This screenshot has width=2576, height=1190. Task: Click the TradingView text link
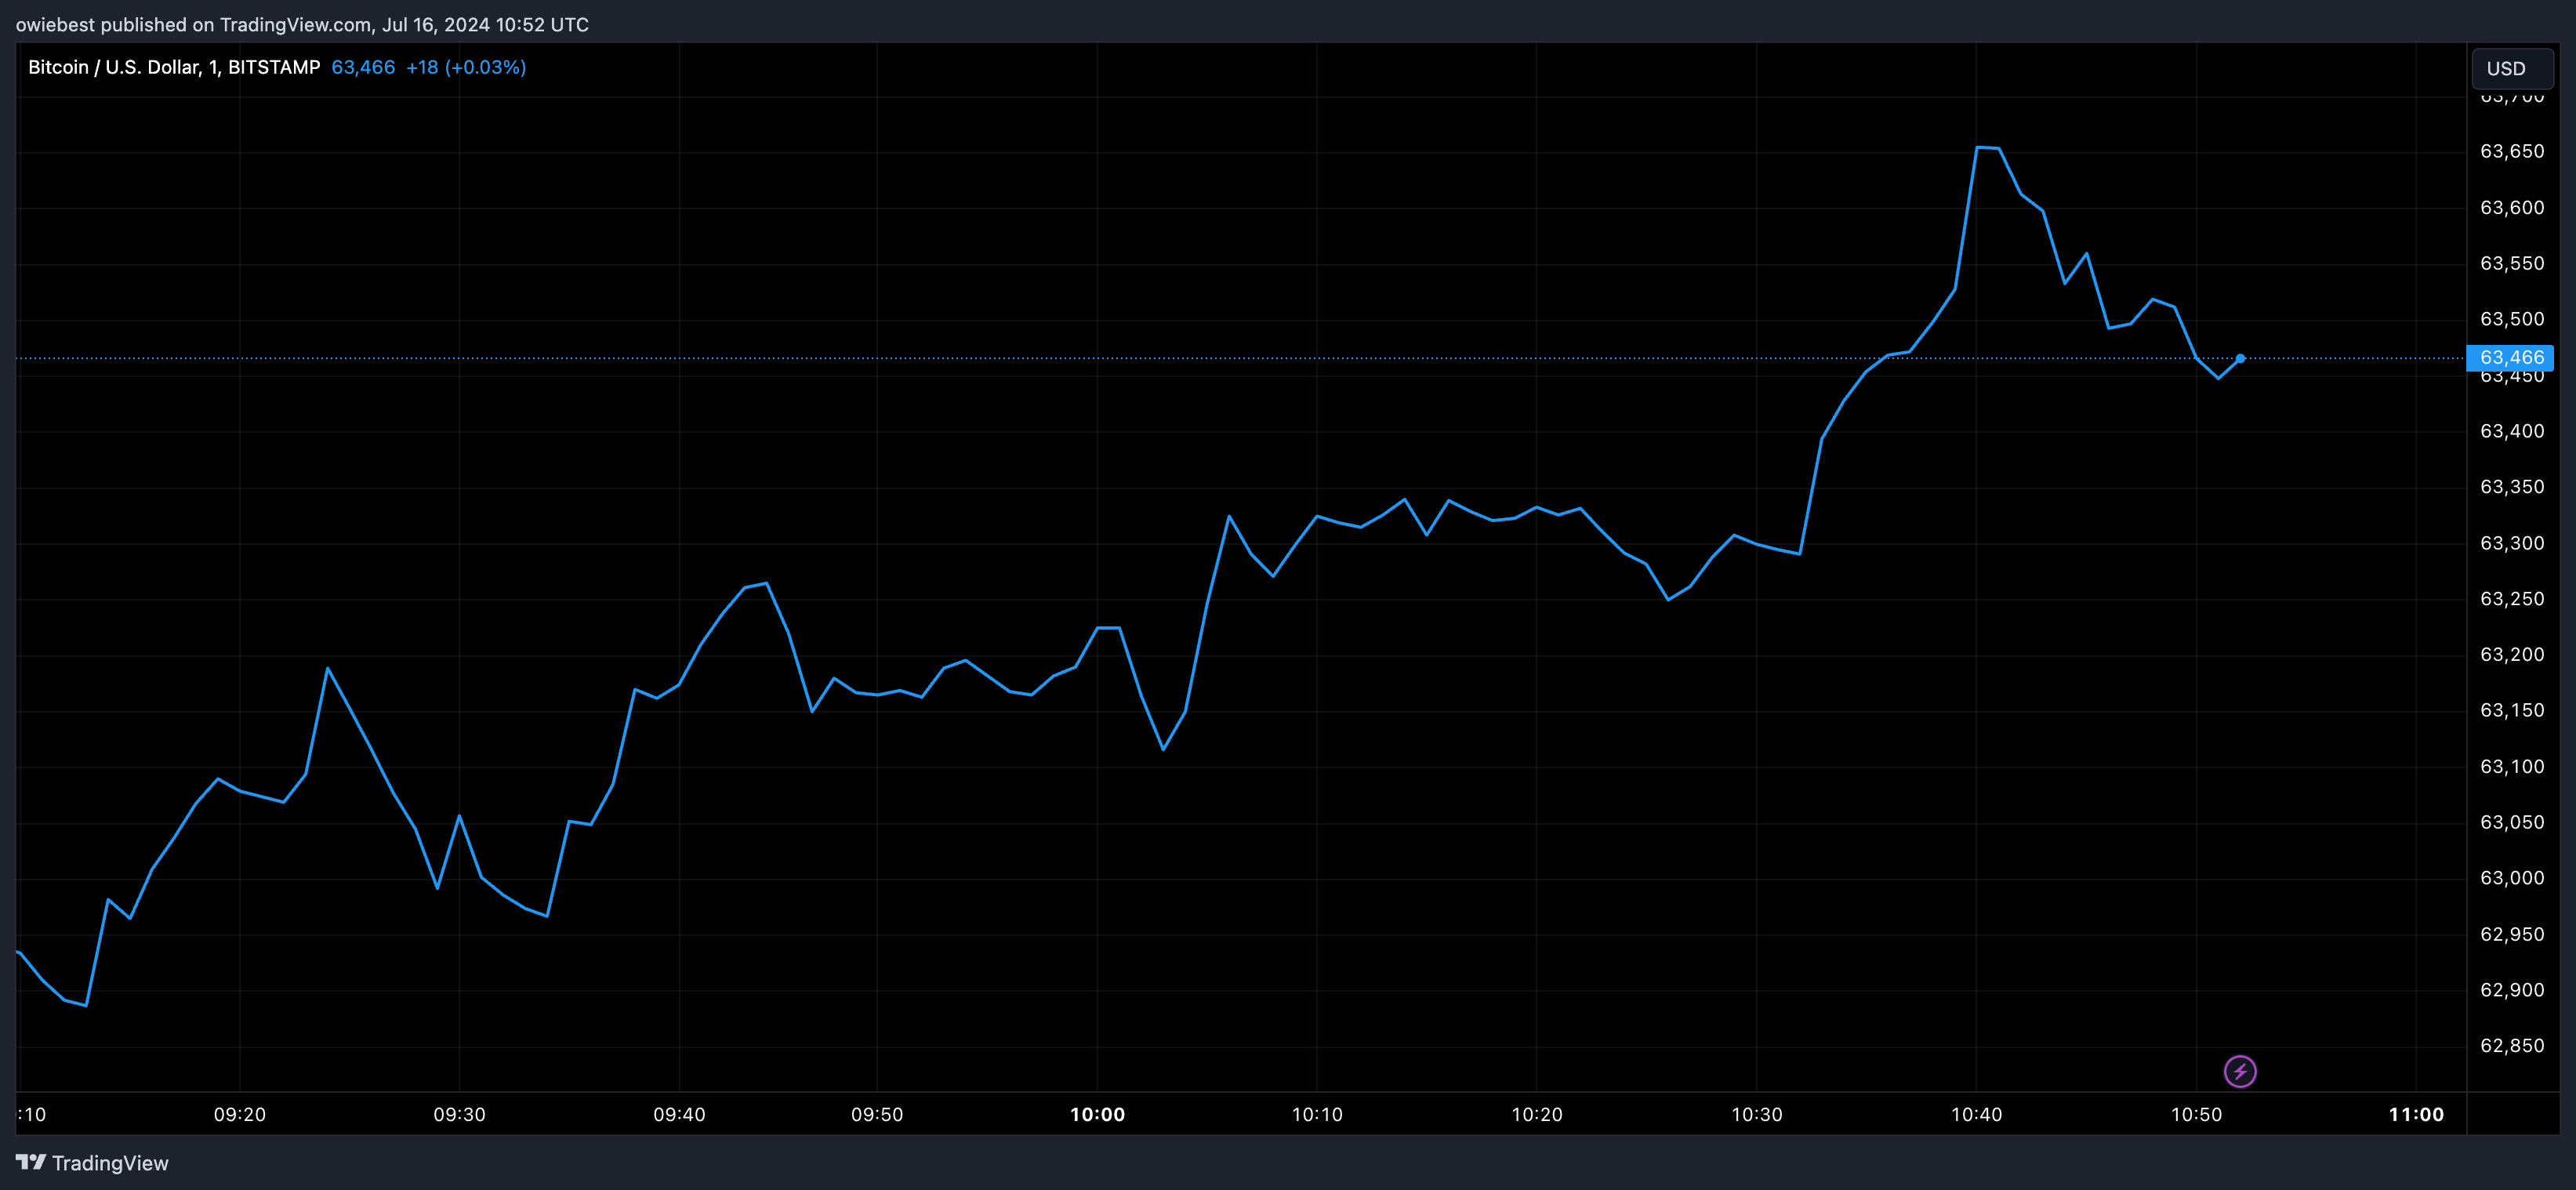(x=110, y=1163)
